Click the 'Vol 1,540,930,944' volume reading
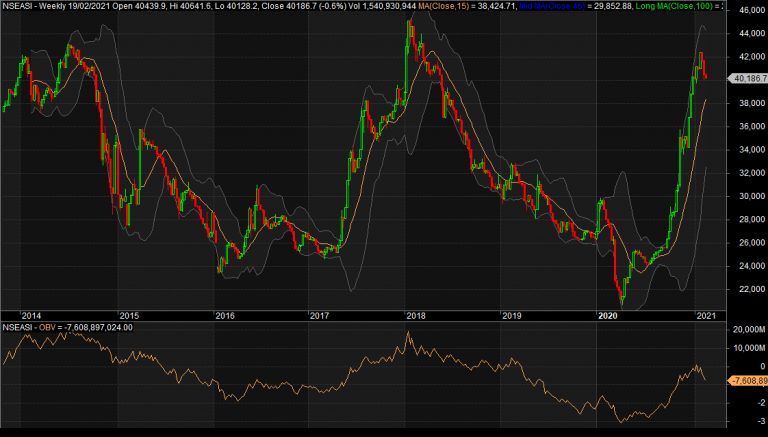Viewport: 768px width, 437px height. [x=383, y=6]
